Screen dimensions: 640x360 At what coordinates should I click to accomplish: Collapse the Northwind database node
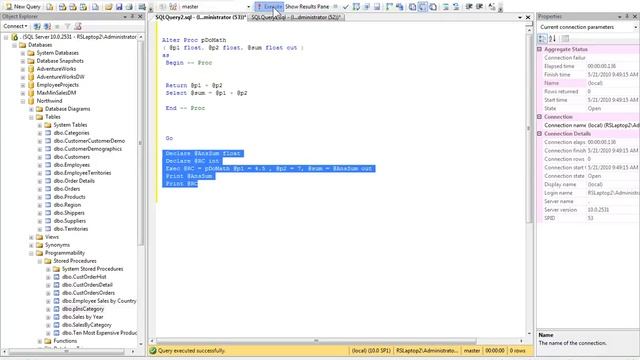(23, 101)
